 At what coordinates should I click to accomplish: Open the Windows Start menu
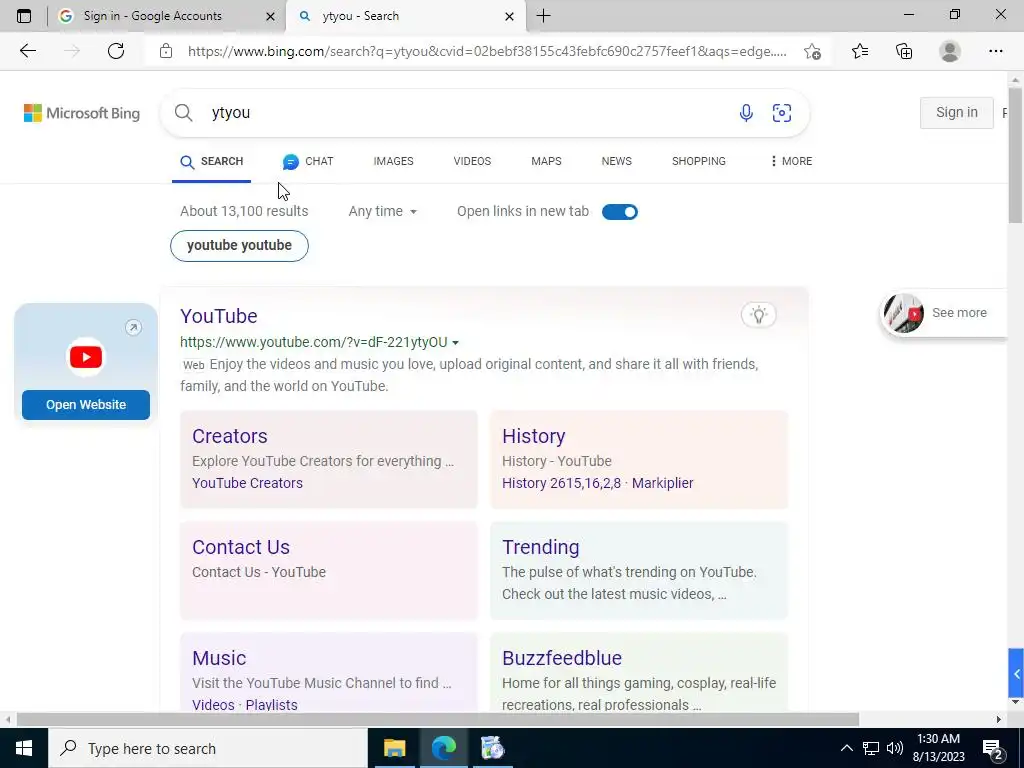point(24,748)
